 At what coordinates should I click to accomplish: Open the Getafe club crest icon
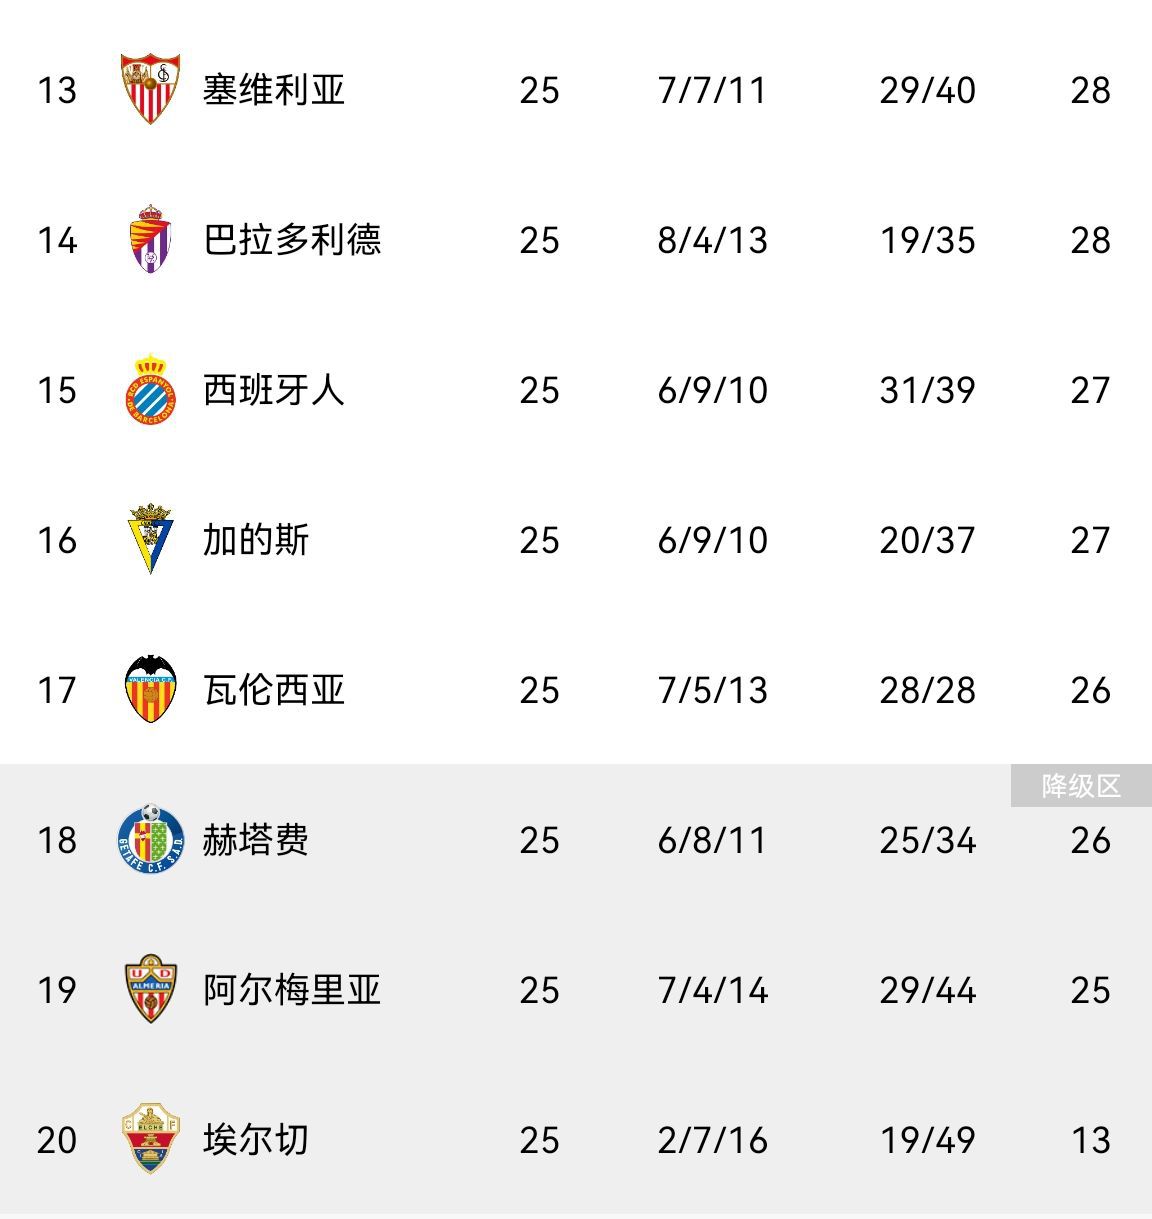(150, 840)
